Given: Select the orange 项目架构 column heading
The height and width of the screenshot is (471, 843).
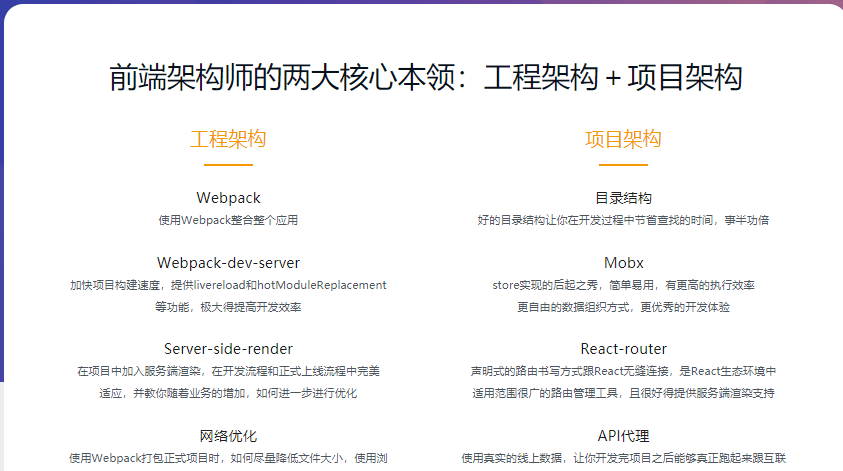Looking at the screenshot, I should tap(623, 139).
